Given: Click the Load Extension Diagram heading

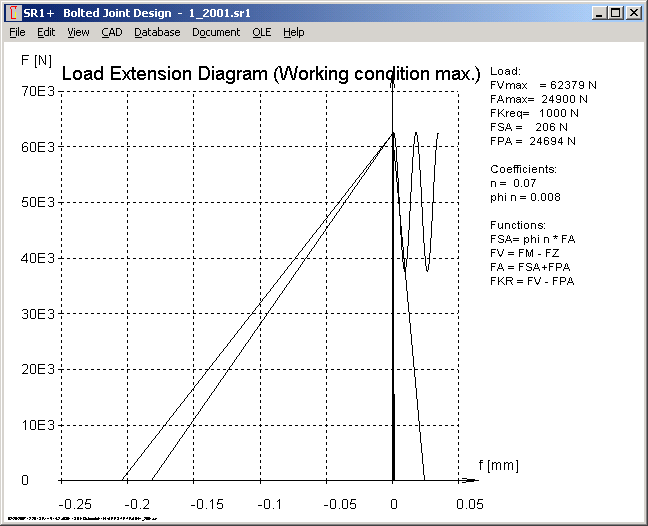Looking at the screenshot, I should 271,74.
